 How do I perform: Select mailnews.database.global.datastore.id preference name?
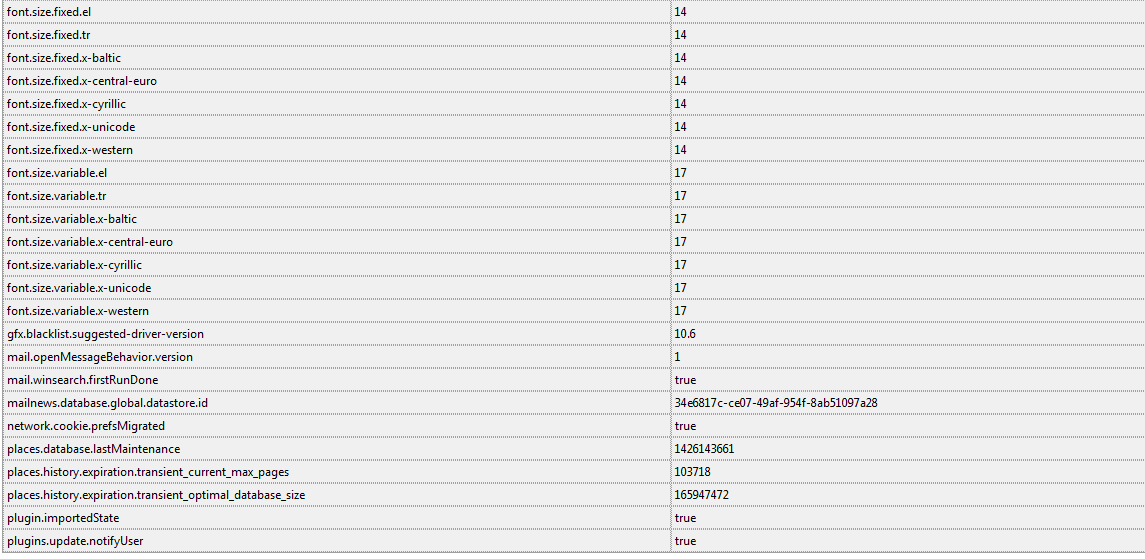(106, 403)
